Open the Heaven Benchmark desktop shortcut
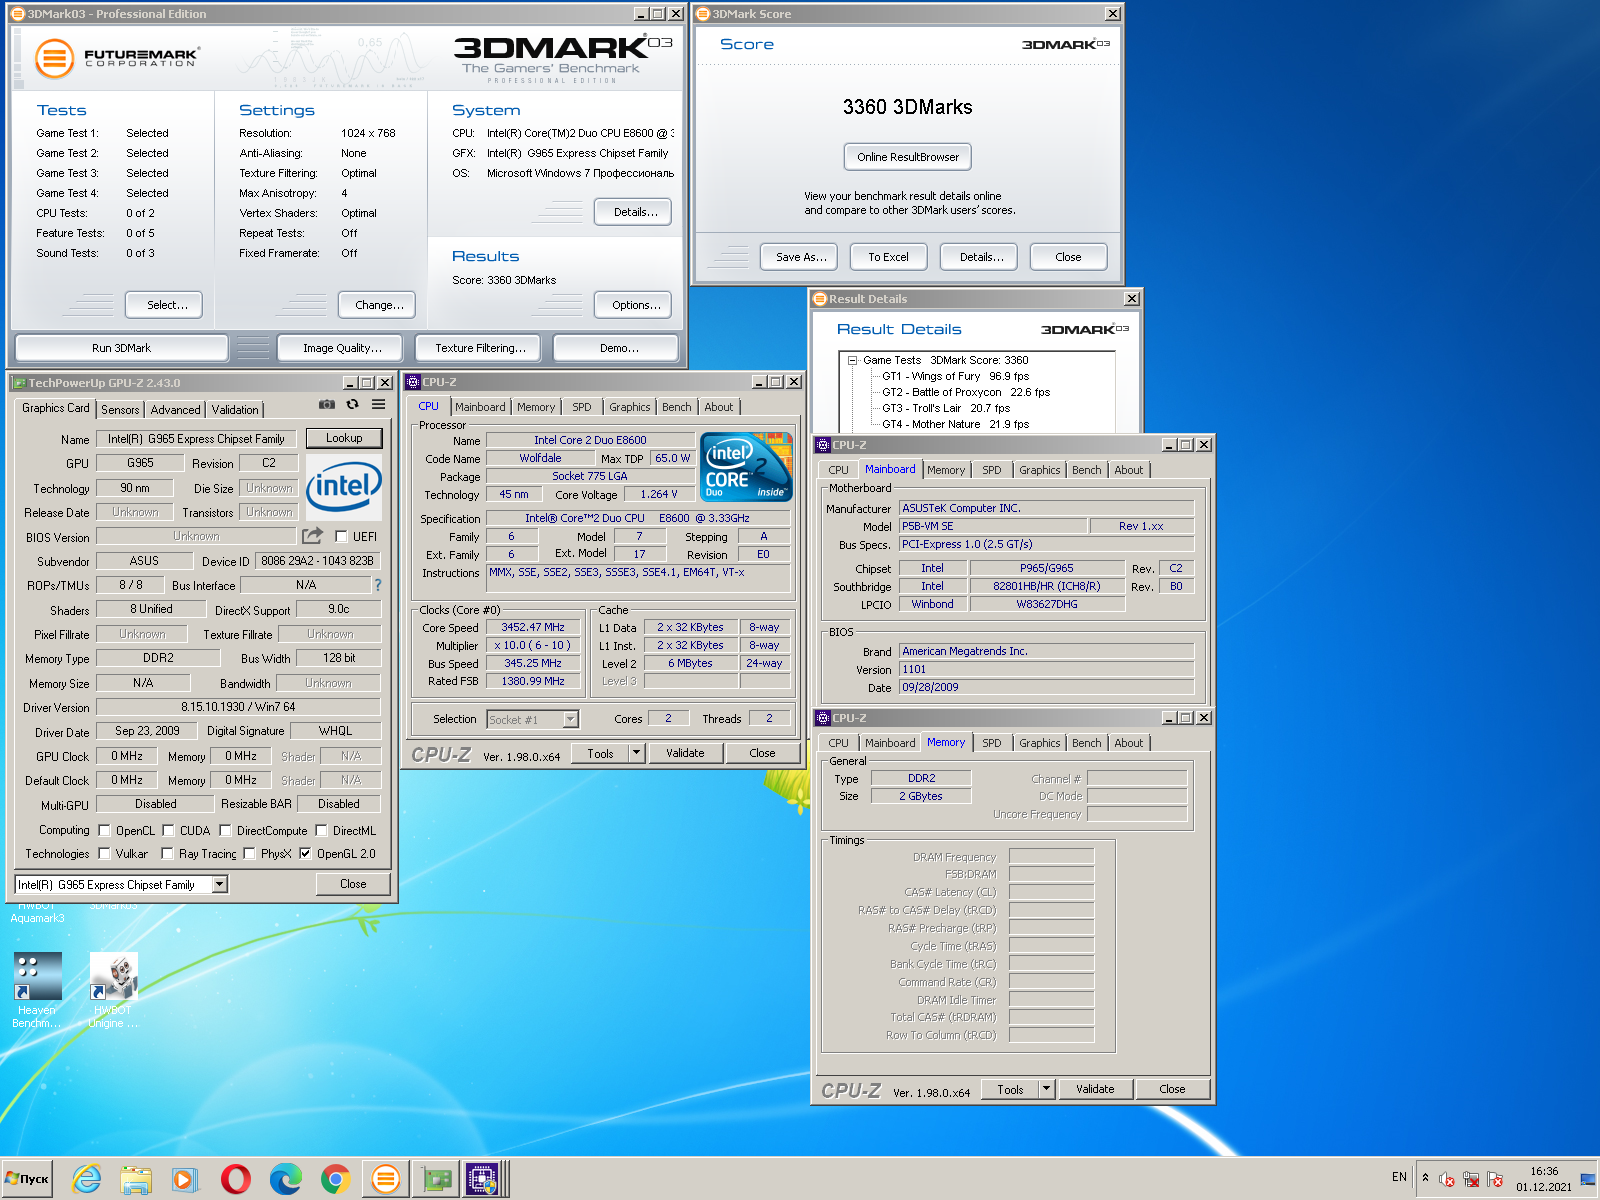Screen dimensions: 1600x1200 38,989
